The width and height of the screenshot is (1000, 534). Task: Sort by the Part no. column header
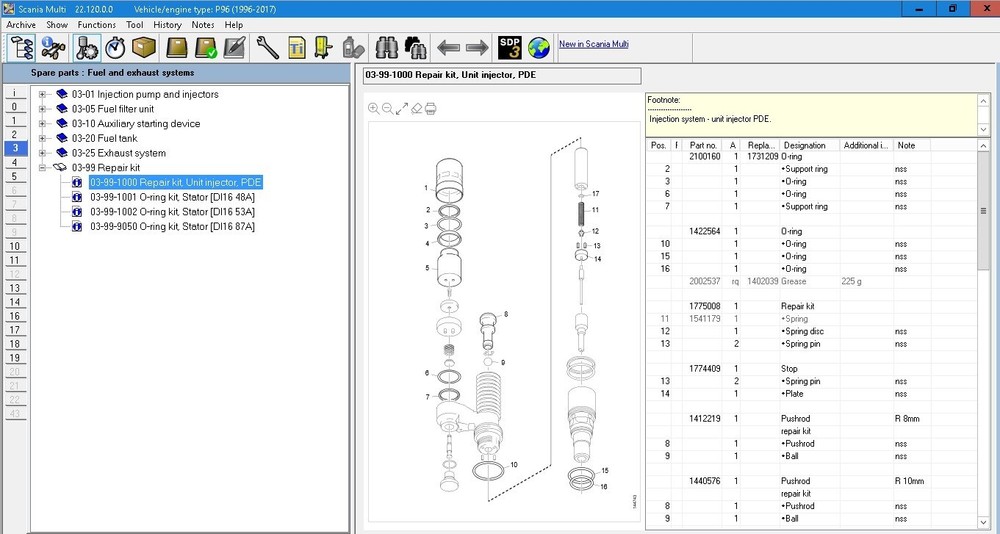pyautogui.click(x=703, y=145)
